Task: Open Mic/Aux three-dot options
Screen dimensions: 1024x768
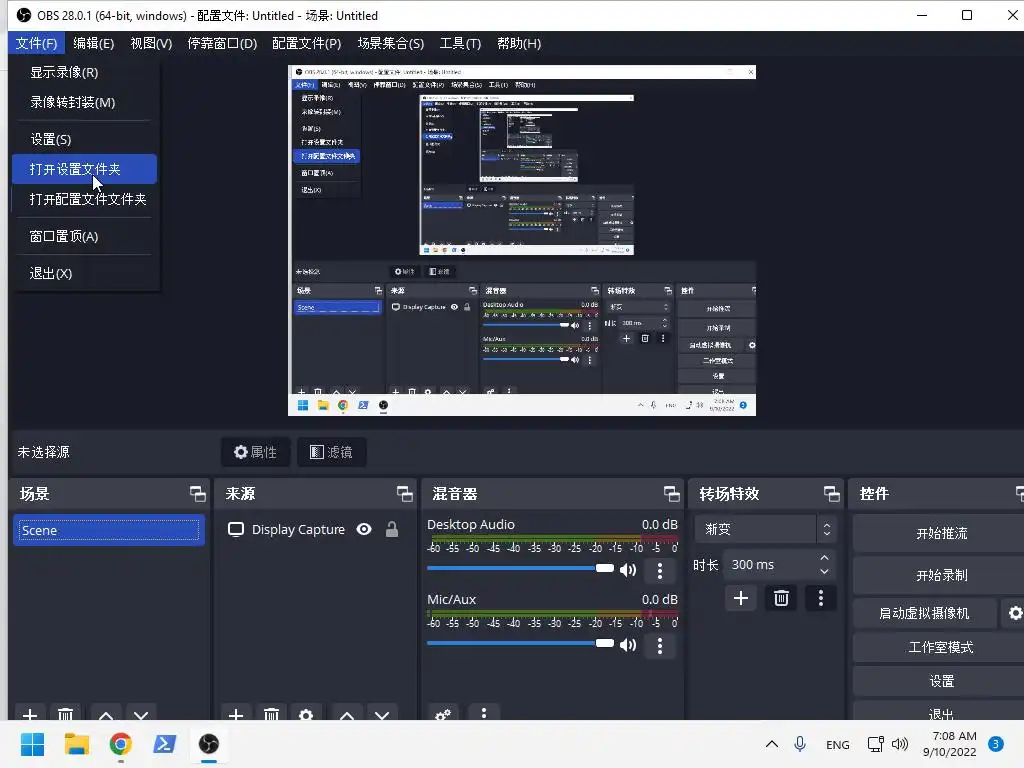Action: point(660,646)
